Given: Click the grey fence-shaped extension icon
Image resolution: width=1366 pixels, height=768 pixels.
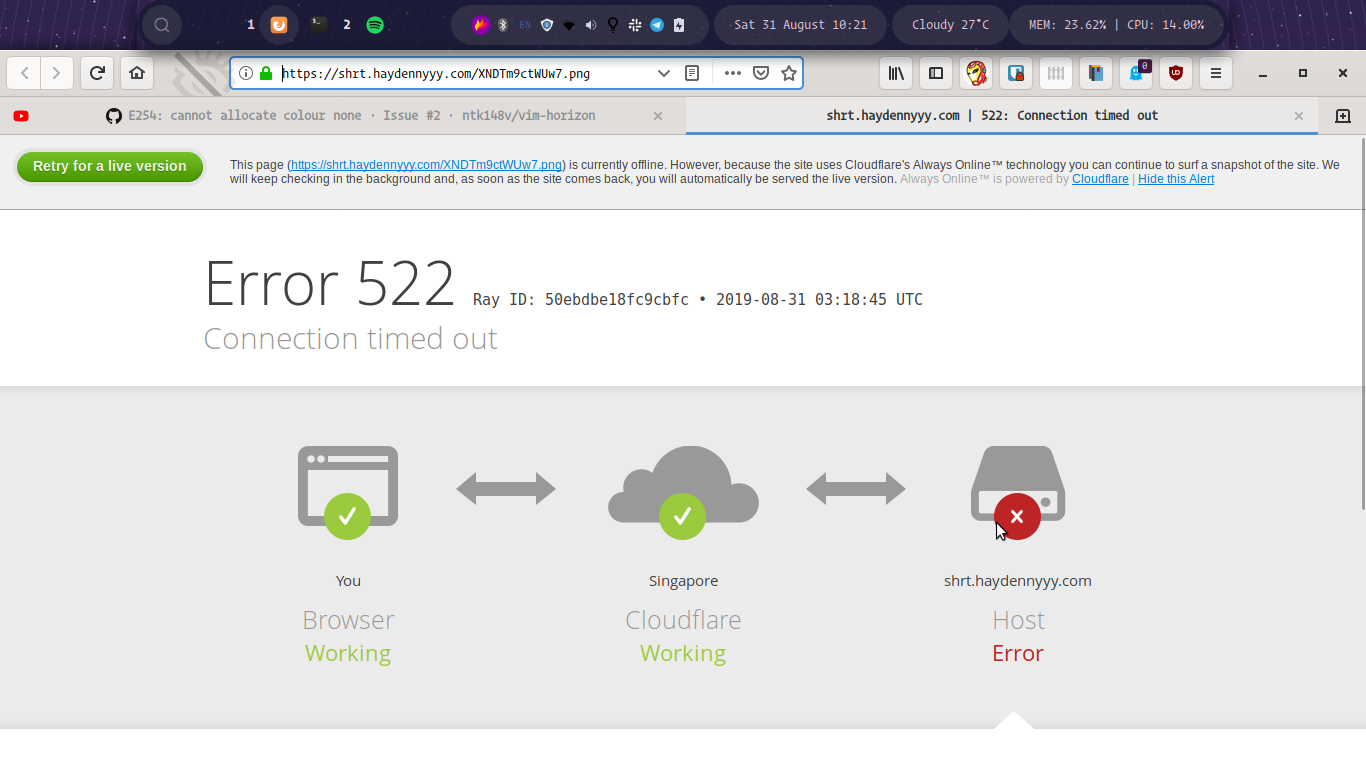Looking at the screenshot, I should click(1056, 73).
